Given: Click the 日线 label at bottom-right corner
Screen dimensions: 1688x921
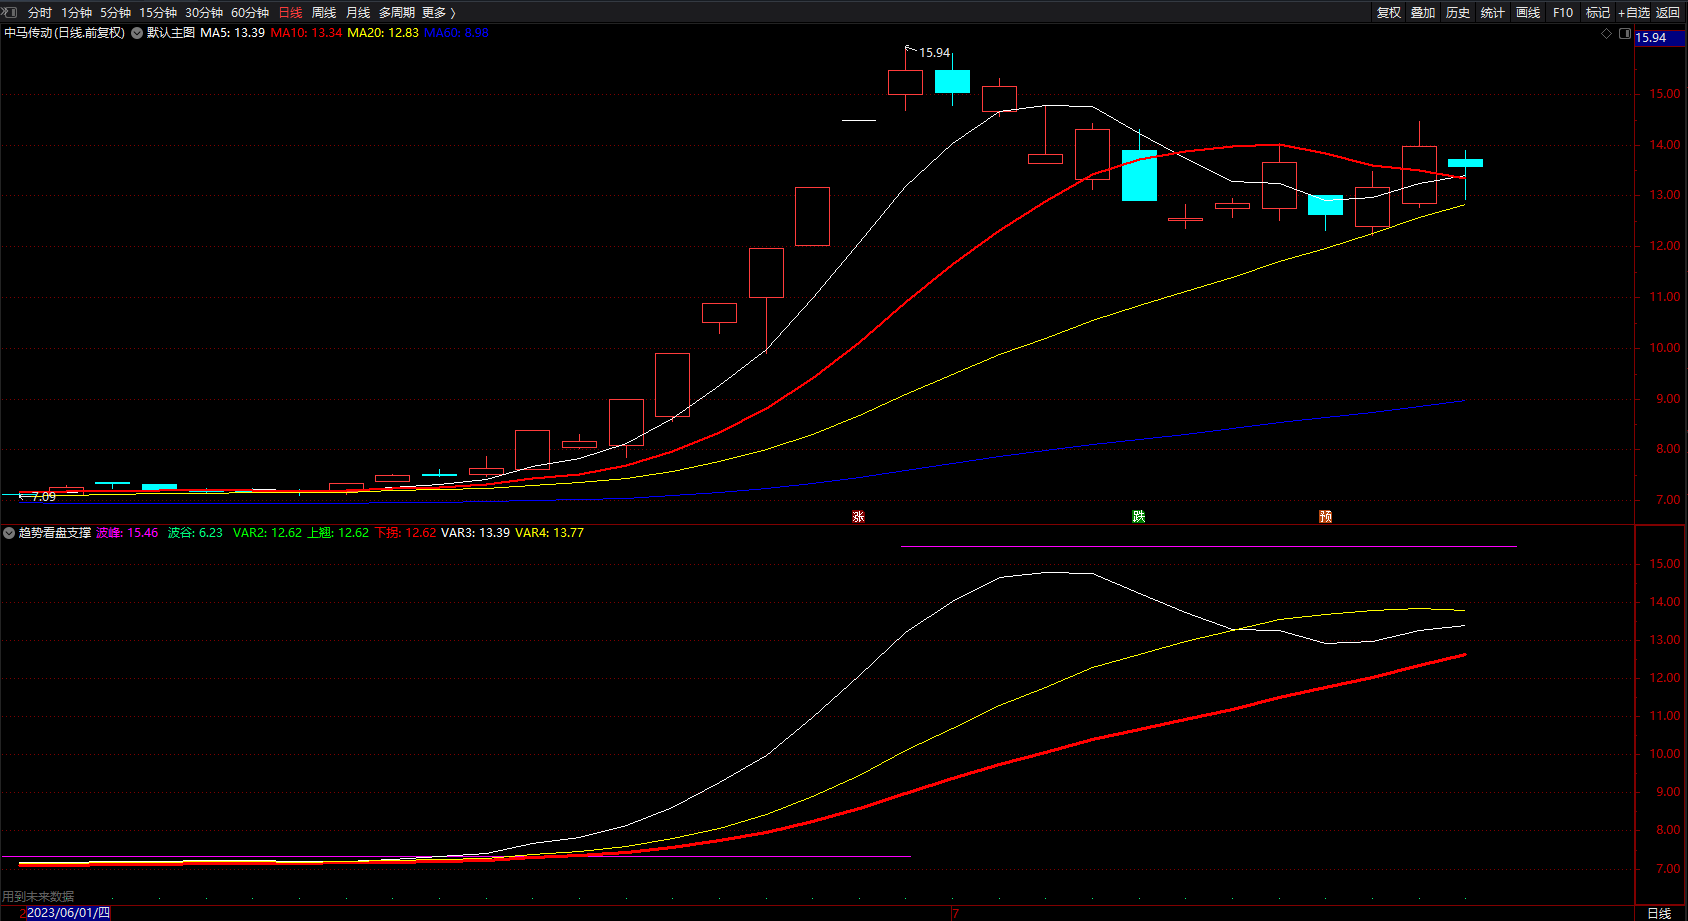Looking at the screenshot, I should [1659, 914].
